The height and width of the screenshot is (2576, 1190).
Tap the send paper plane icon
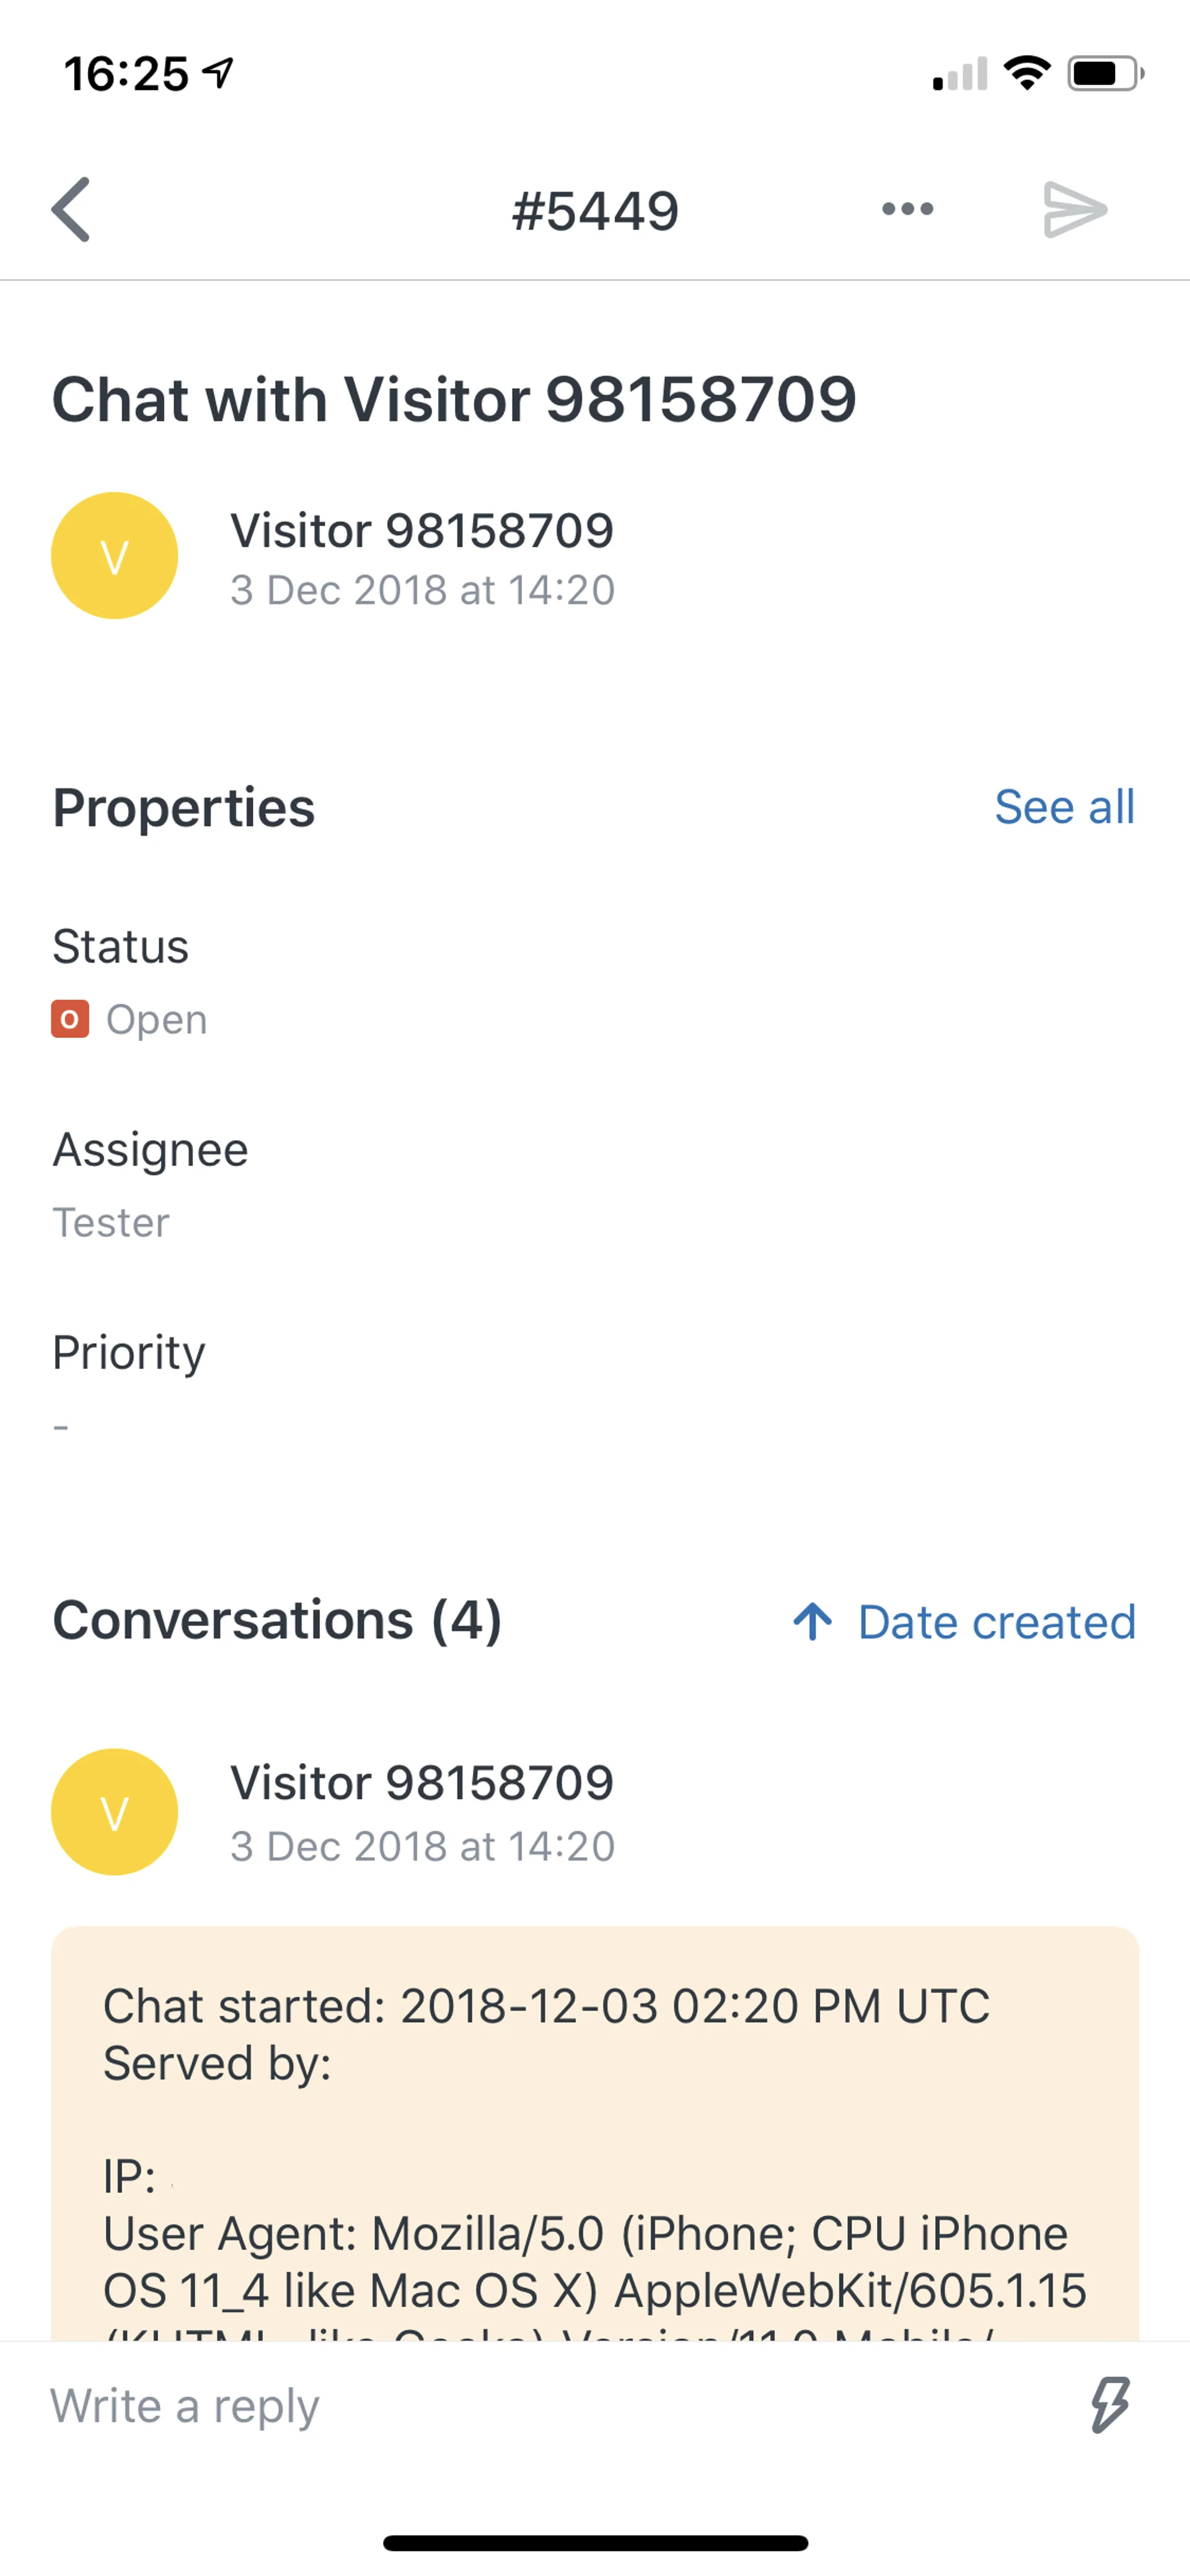(1074, 210)
